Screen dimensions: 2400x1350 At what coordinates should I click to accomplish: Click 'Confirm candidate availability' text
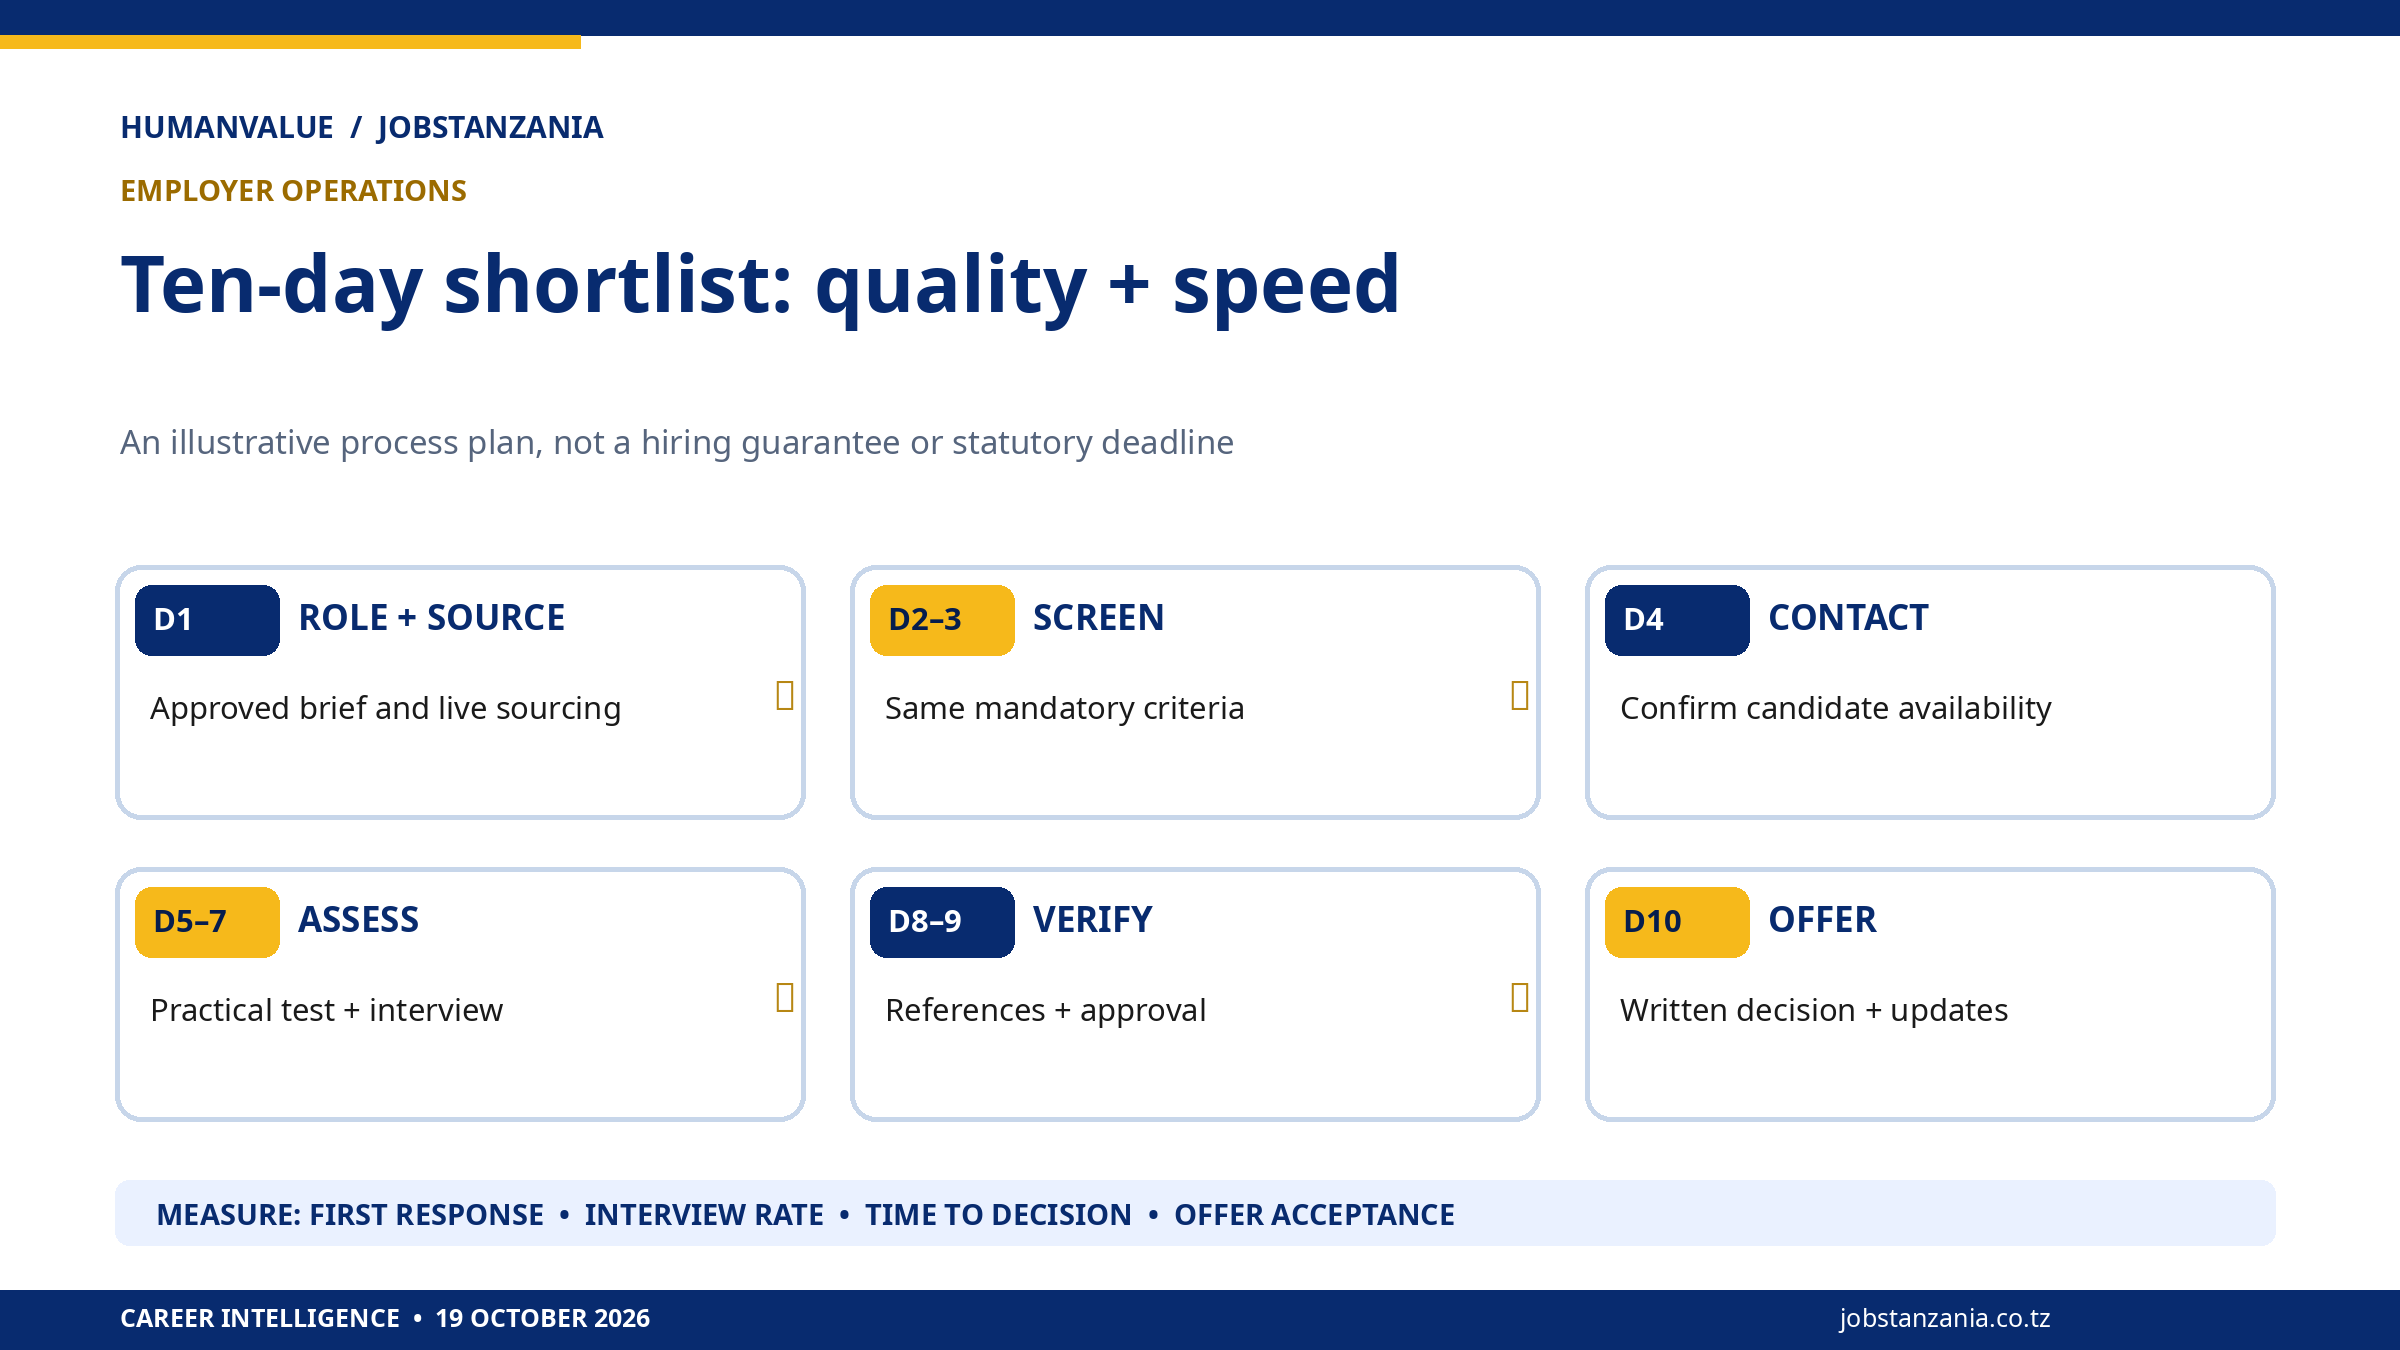tap(1836, 708)
